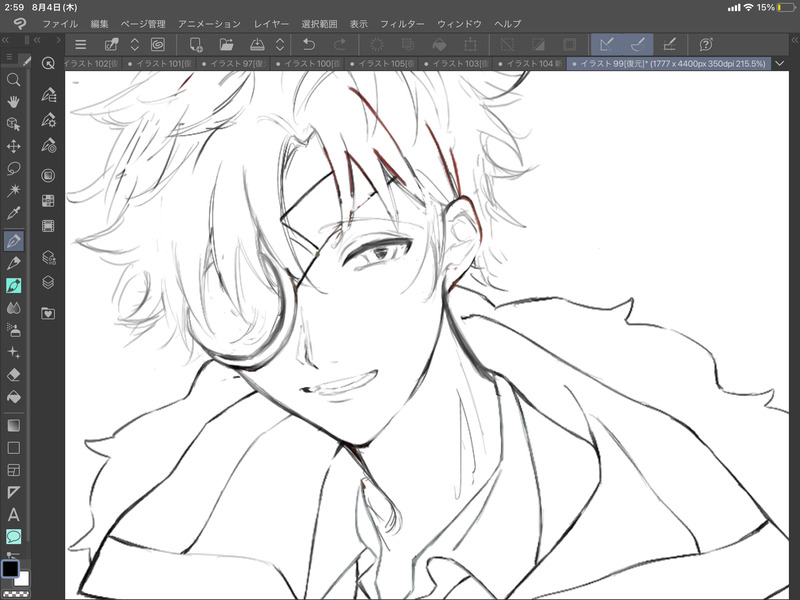Screen dimensions: 800x600
Task: Select the Eyedropper tool
Action: point(14,213)
